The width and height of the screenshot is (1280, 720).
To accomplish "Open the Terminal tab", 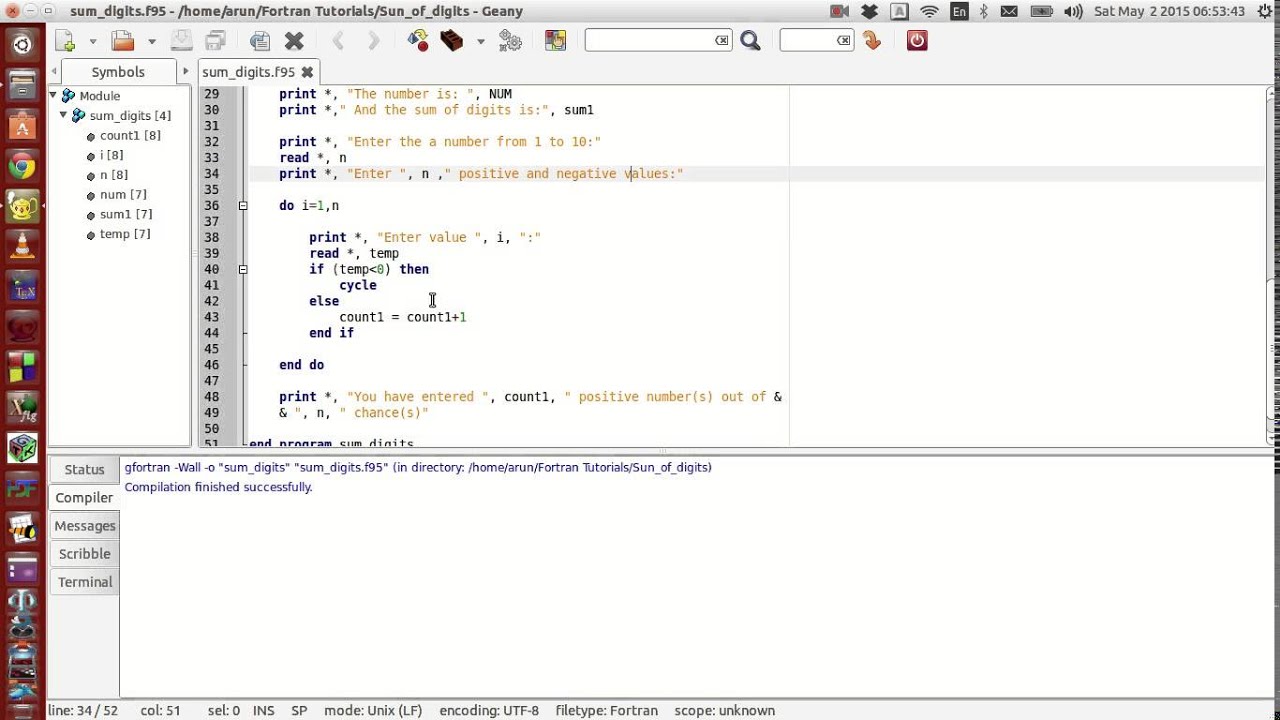I will coord(84,582).
